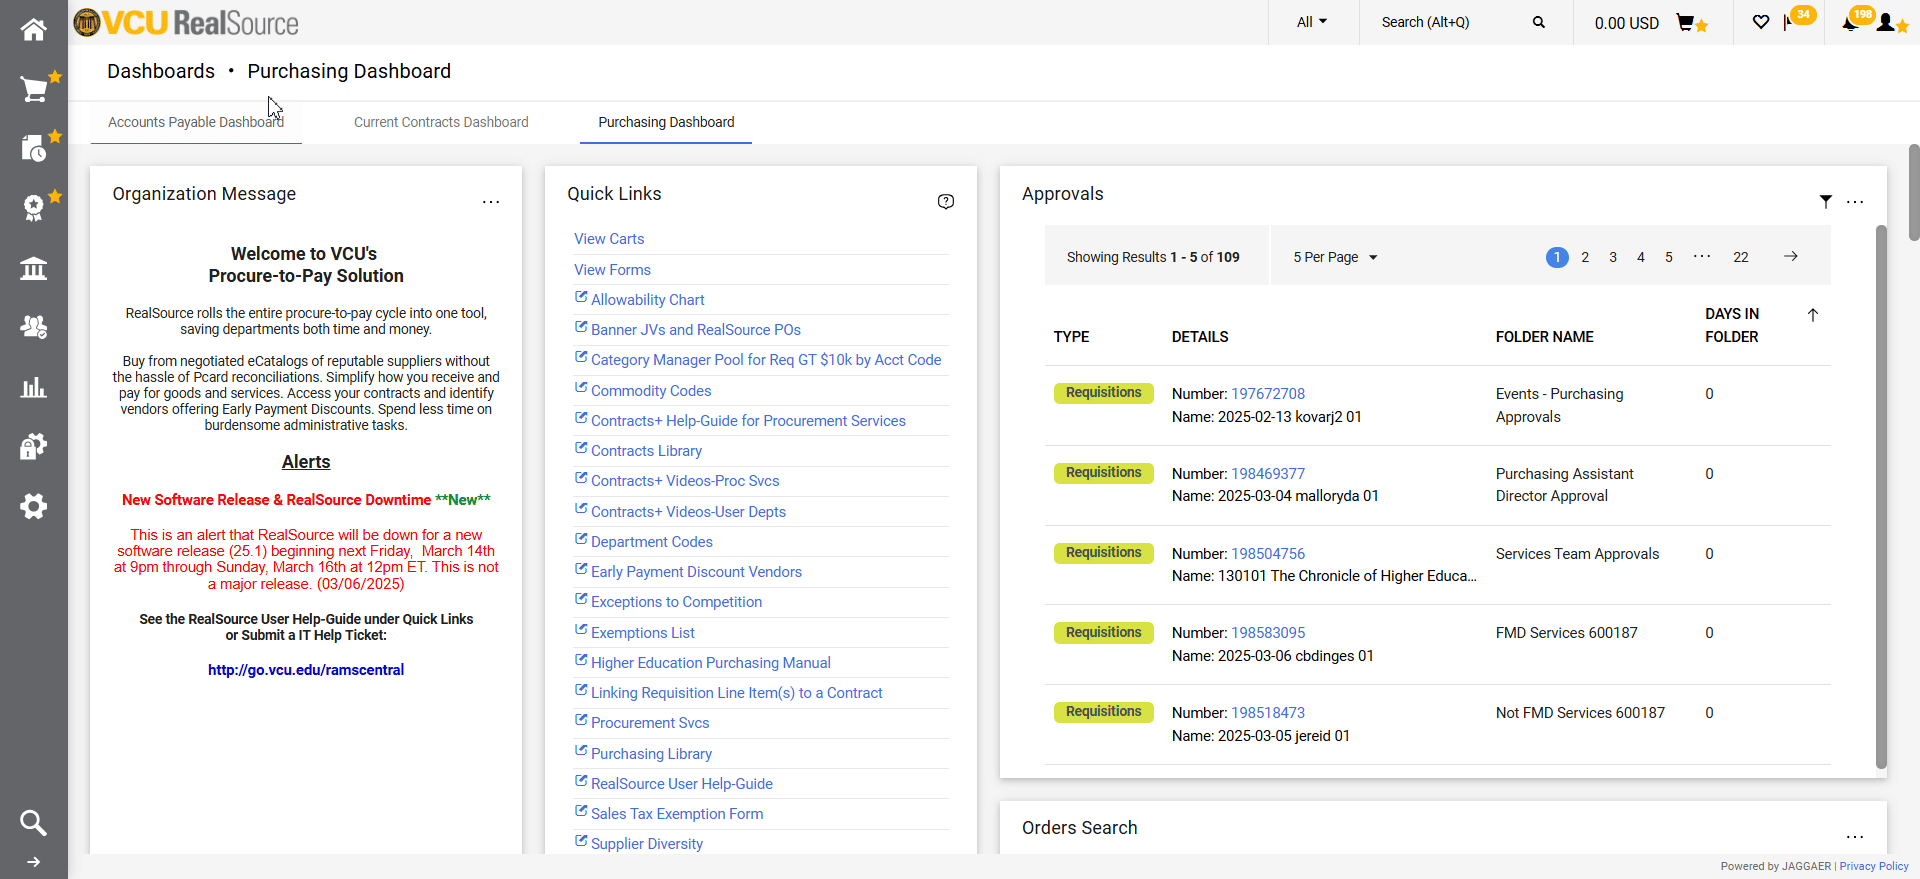Open the 5 Per Page dropdown
This screenshot has width=1920, height=879.
pos(1334,257)
